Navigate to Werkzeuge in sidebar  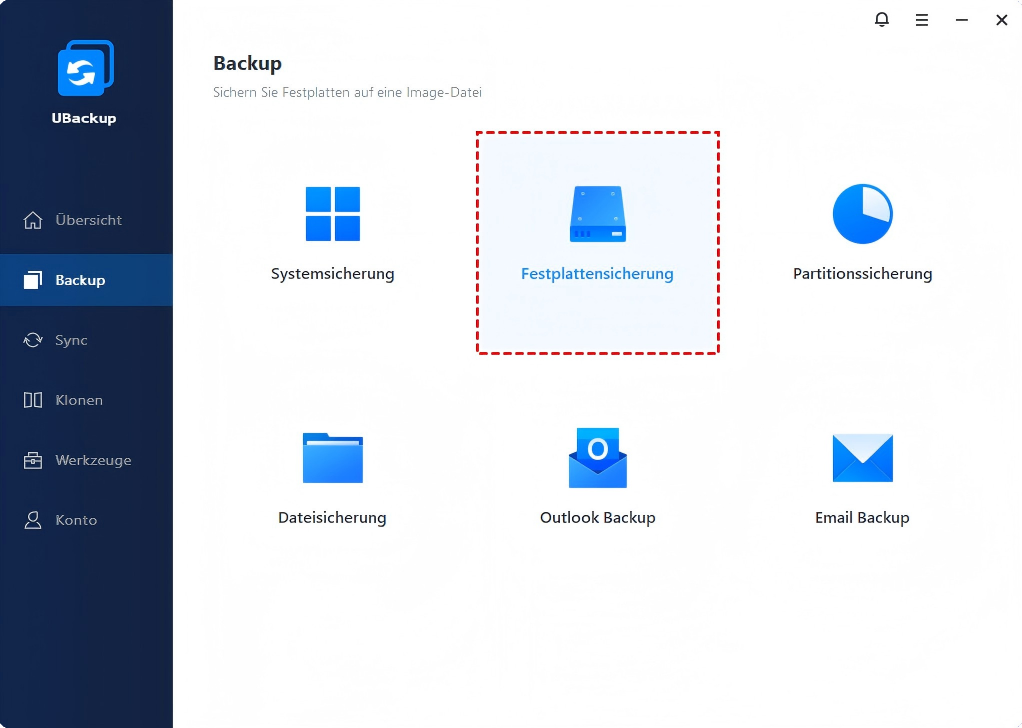93,460
